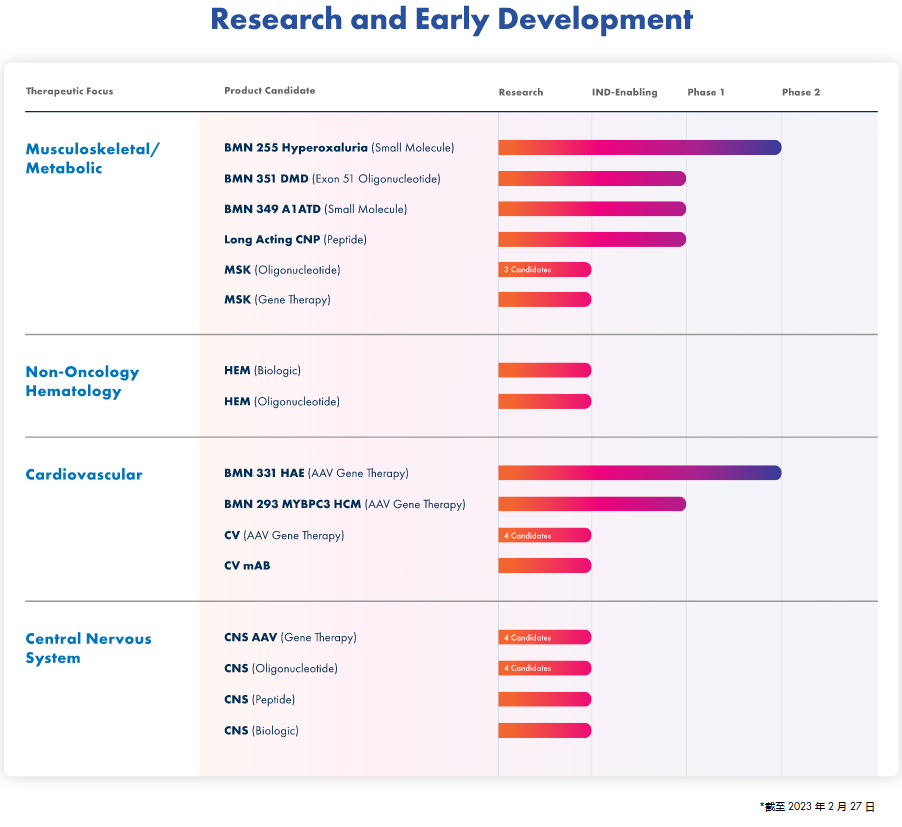Open the Non-Oncology Hematology category heading
Image resolution: width=902 pixels, height=827 pixels.
point(82,381)
